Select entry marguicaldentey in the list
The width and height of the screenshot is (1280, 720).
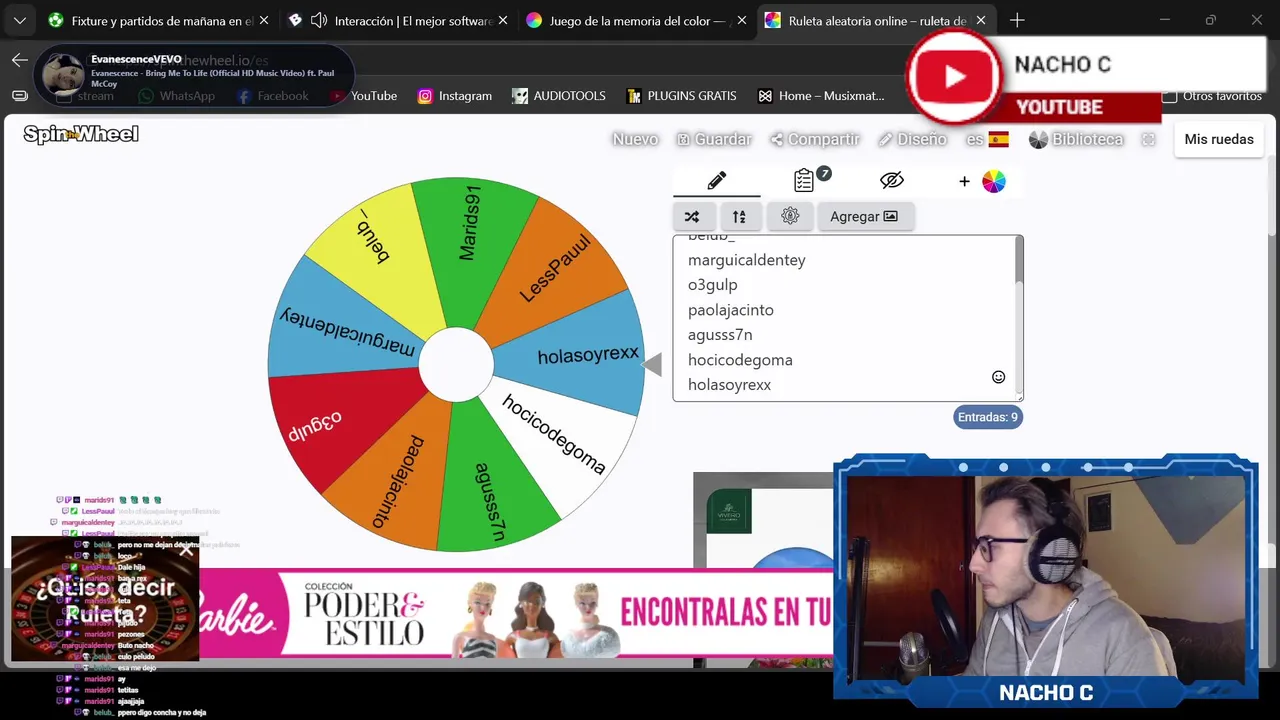[746, 260]
